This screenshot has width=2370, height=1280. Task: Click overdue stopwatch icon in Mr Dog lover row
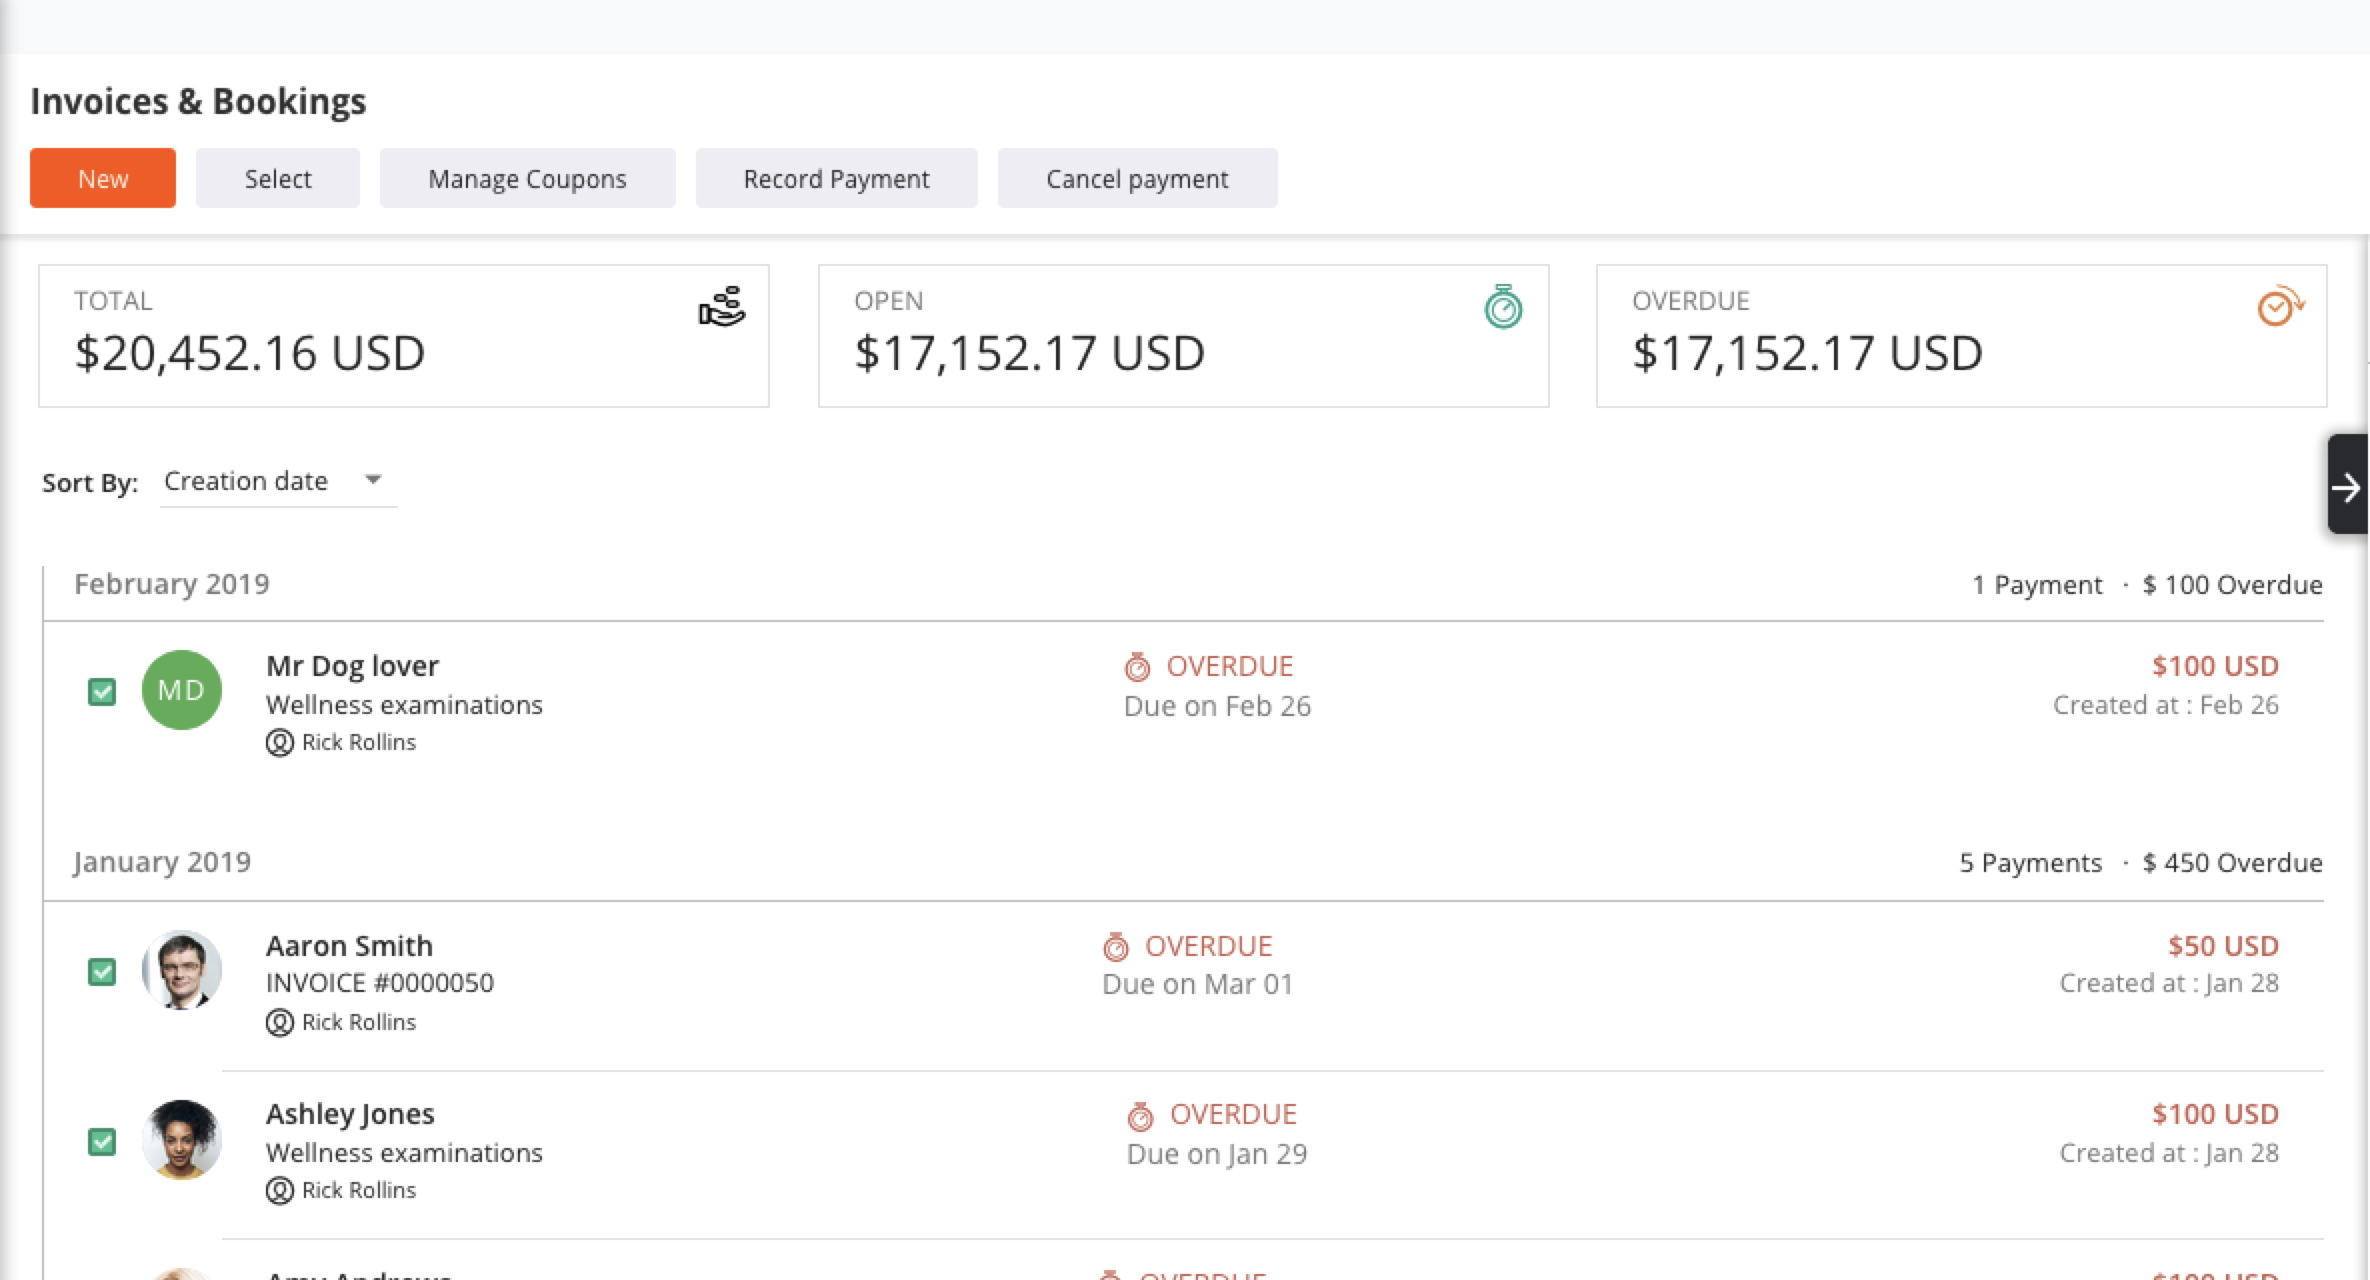coord(1138,666)
